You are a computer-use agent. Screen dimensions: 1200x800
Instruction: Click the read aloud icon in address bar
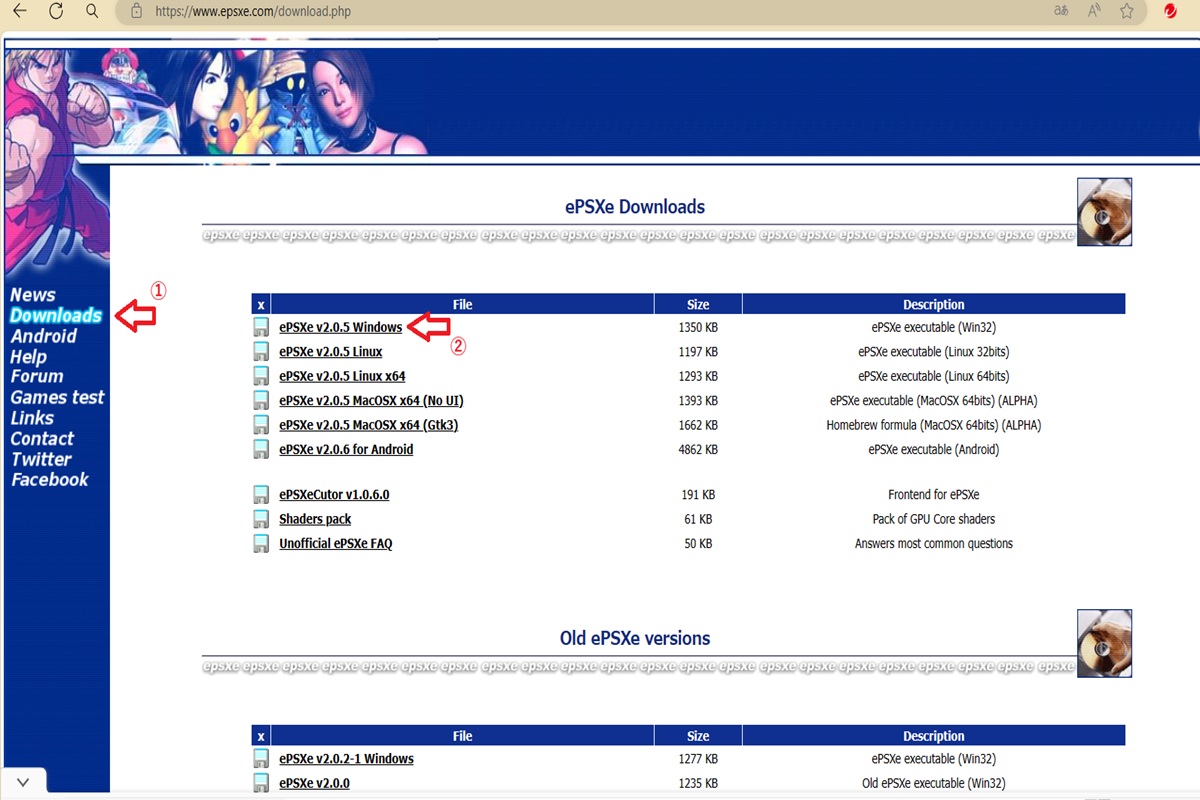pyautogui.click(x=1094, y=11)
